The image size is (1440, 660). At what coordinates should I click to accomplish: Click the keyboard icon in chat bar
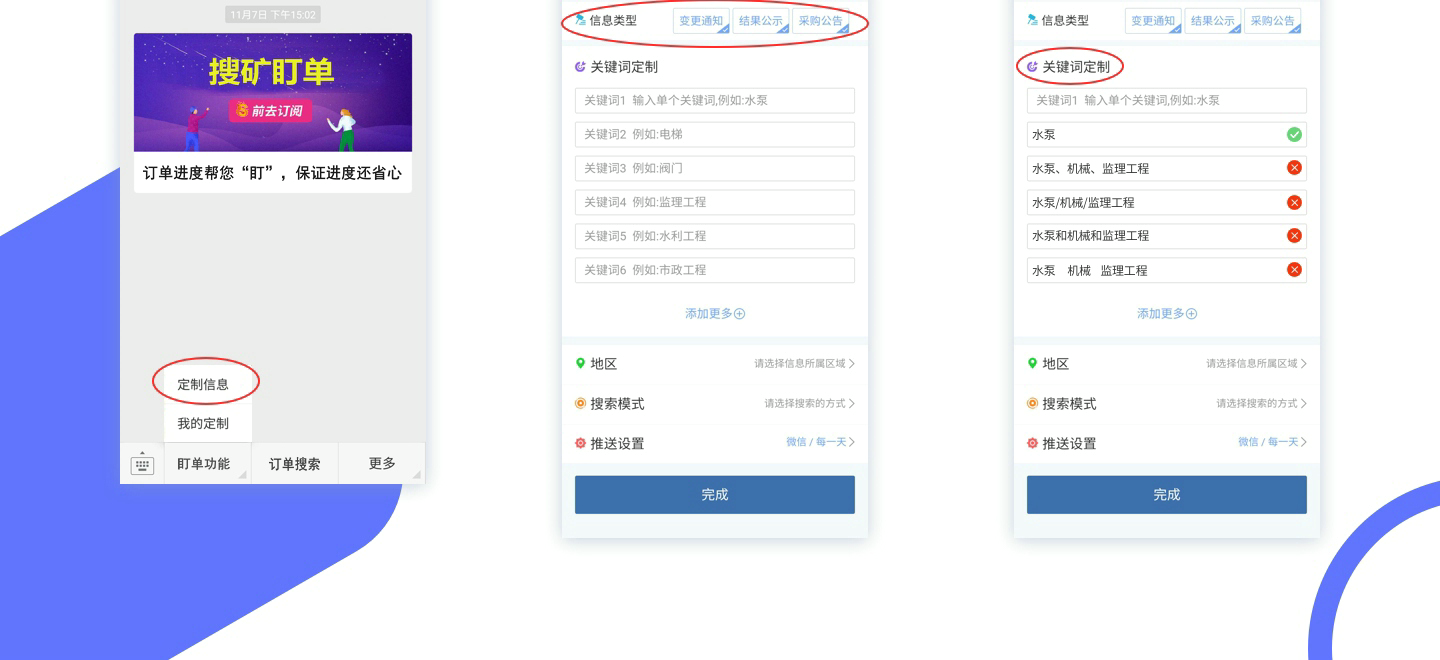(x=142, y=464)
